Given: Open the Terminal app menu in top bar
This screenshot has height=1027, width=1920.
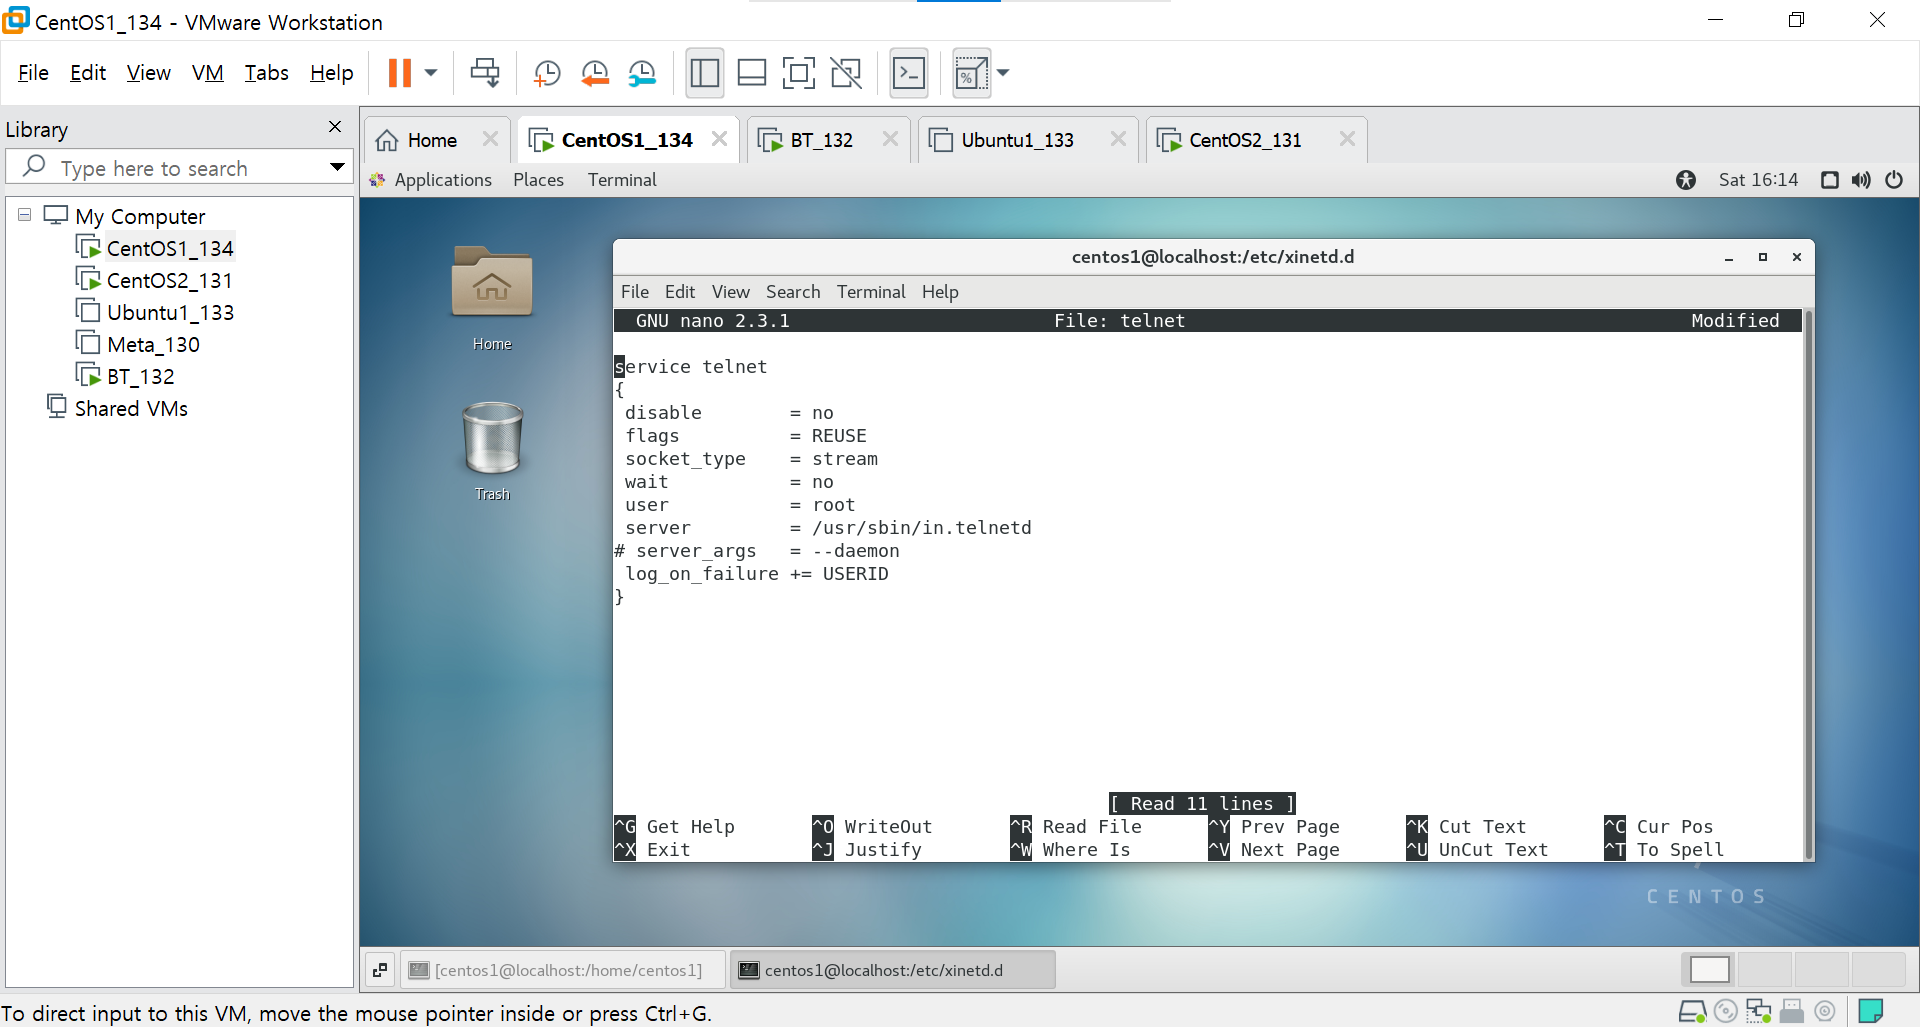Looking at the screenshot, I should (x=622, y=180).
